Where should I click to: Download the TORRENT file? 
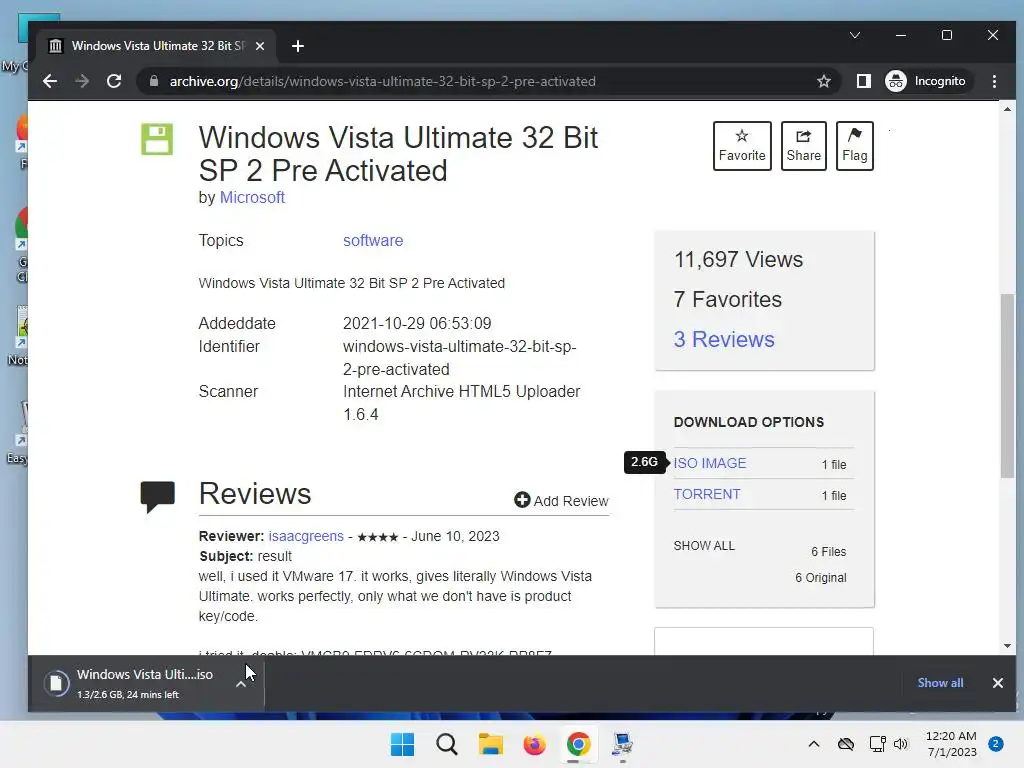[x=707, y=494]
